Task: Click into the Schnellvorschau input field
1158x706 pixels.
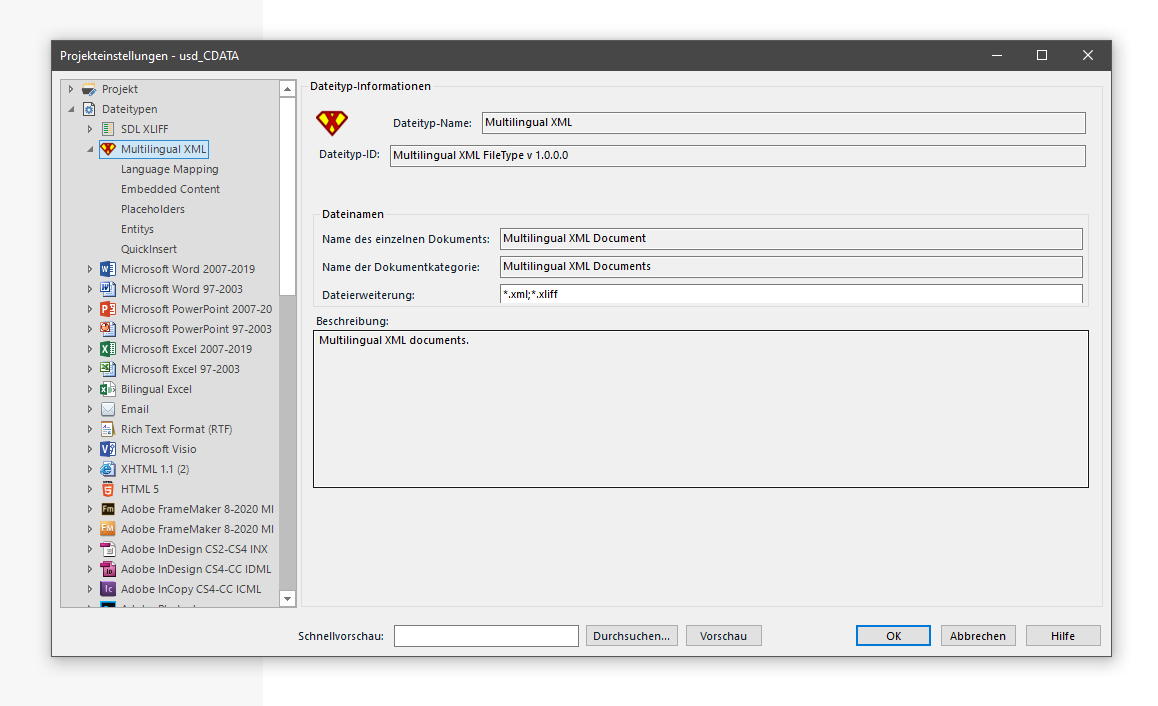Action: (486, 636)
